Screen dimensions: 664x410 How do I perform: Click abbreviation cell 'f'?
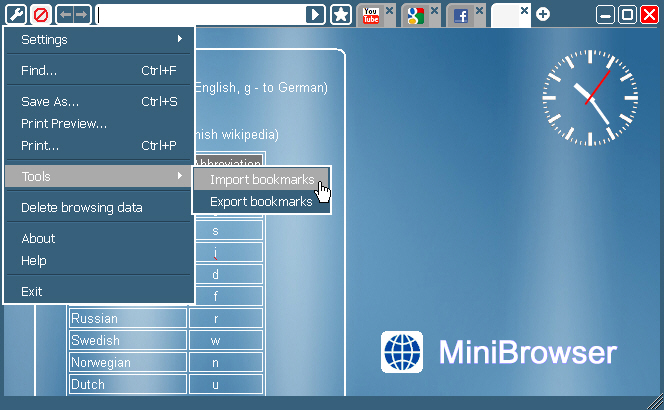tap(229, 296)
